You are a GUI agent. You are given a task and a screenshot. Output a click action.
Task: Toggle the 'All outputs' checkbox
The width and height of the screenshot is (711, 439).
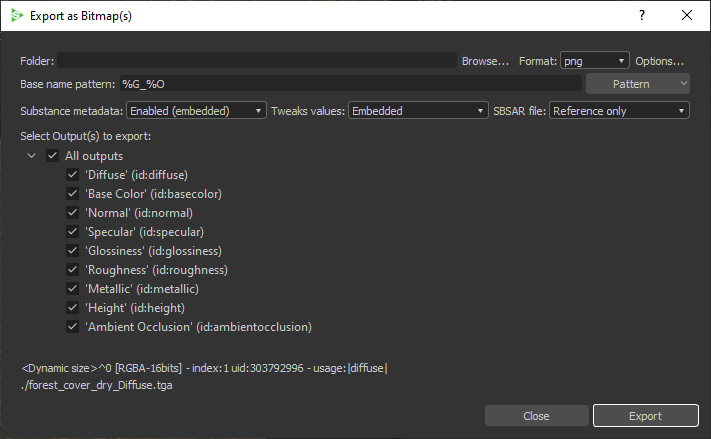(x=53, y=156)
